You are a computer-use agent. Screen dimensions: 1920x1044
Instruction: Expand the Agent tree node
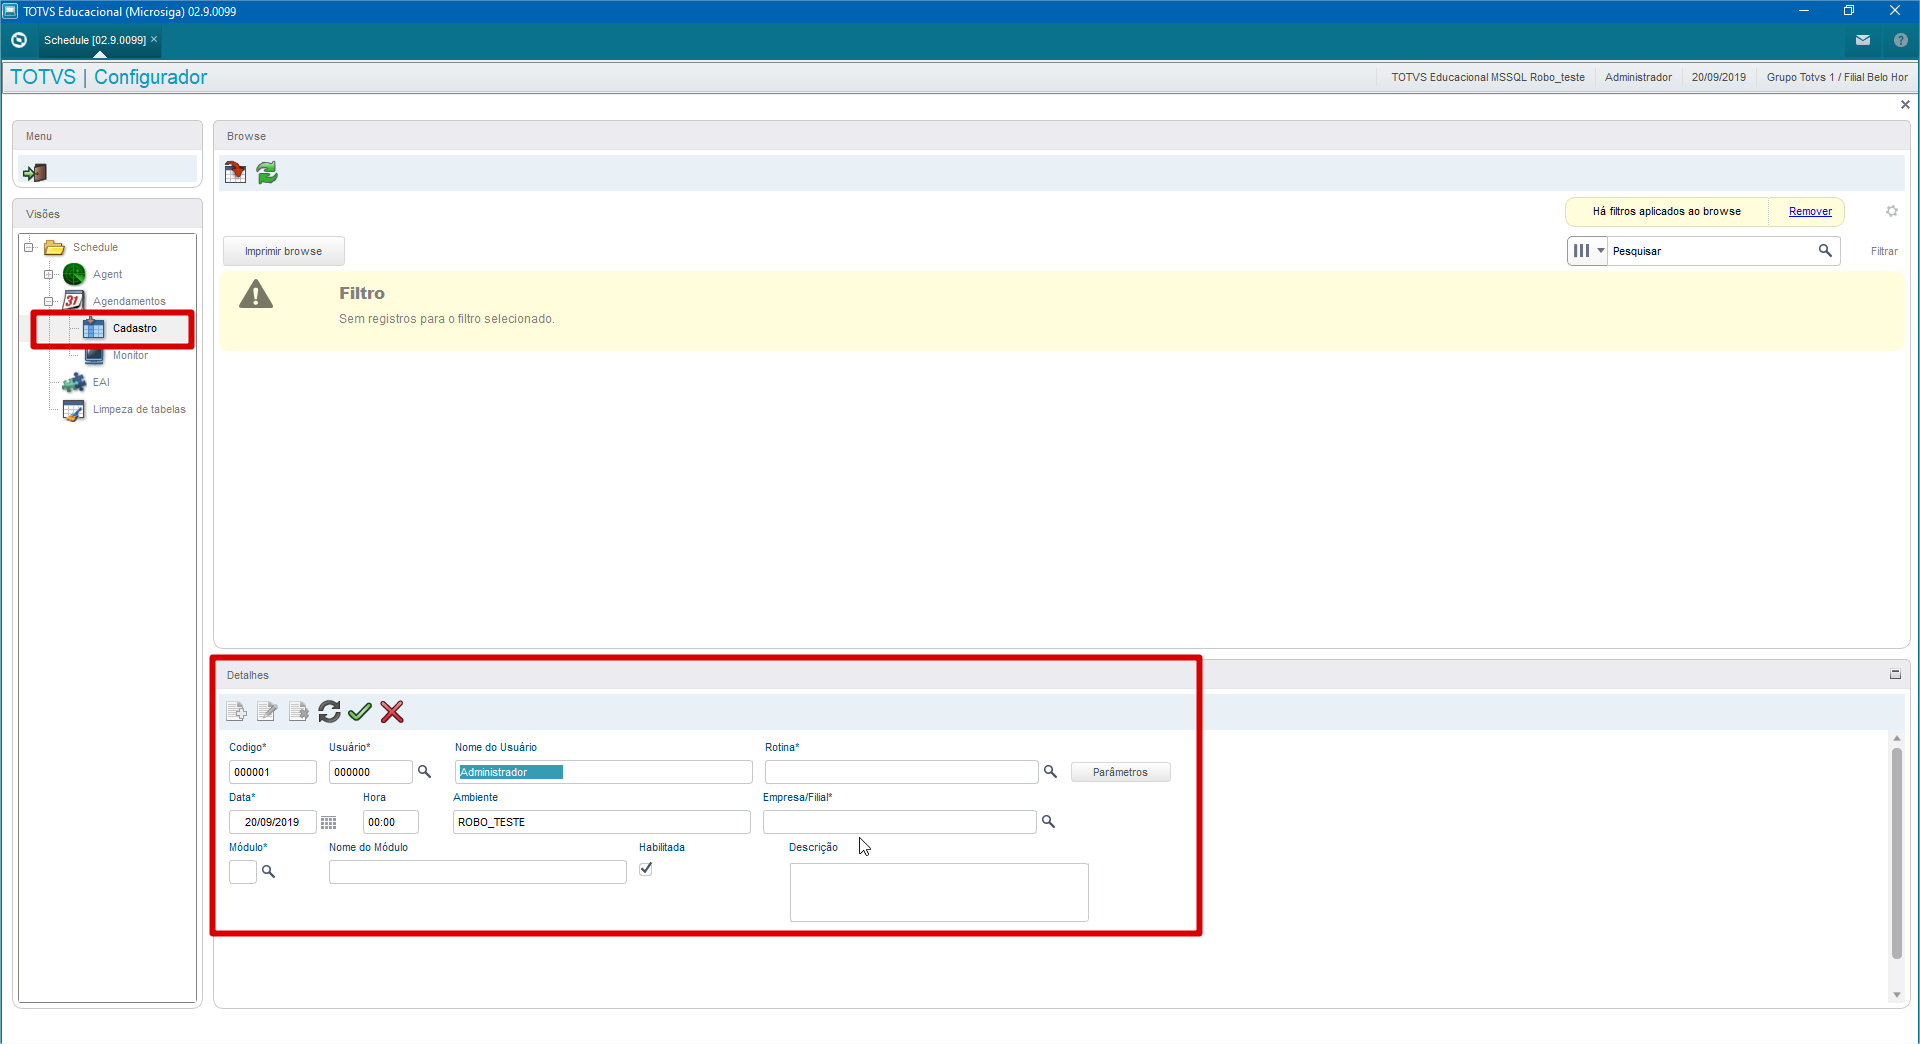coord(48,274)
